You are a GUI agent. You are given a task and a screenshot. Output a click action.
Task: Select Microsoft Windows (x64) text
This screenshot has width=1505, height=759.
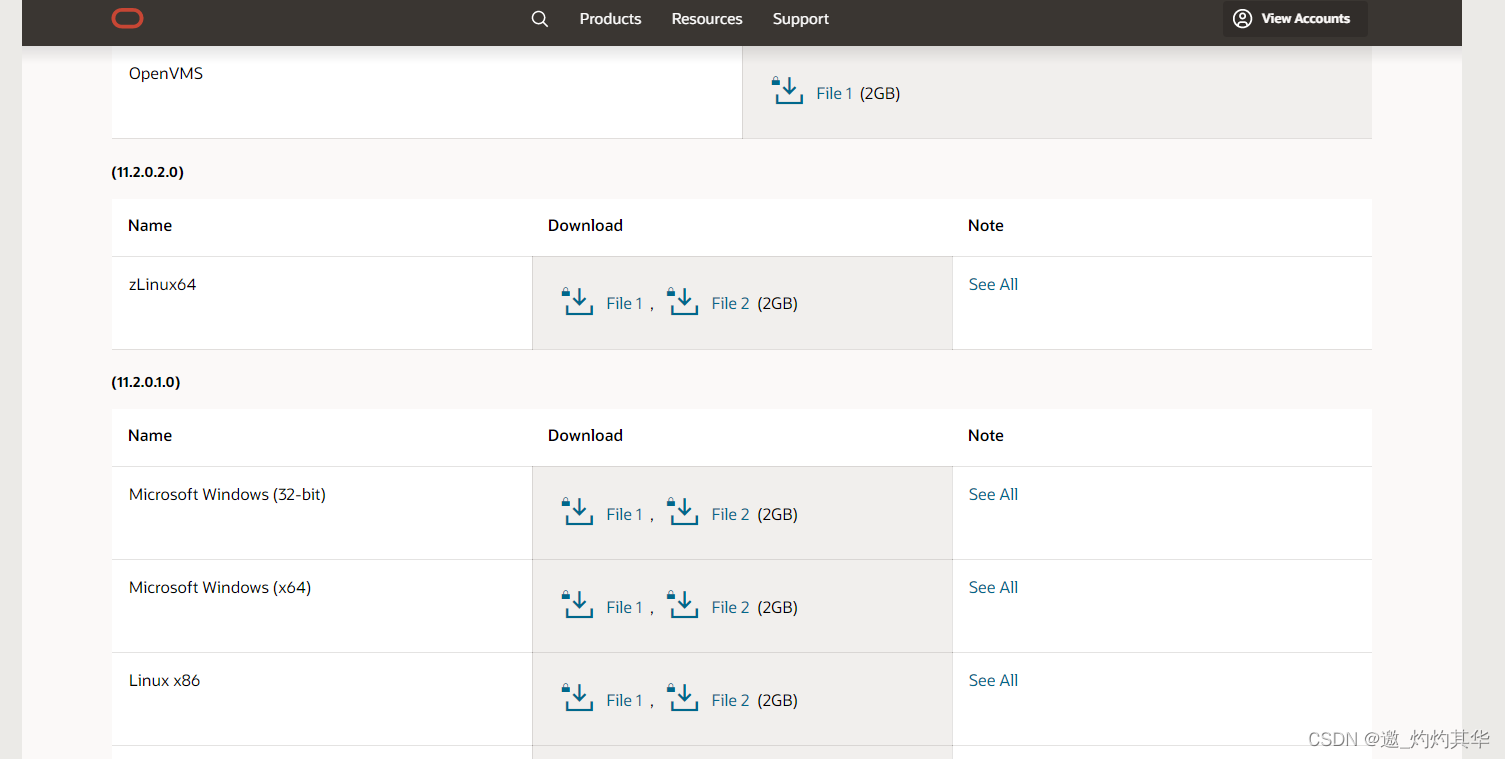(220, 588)
